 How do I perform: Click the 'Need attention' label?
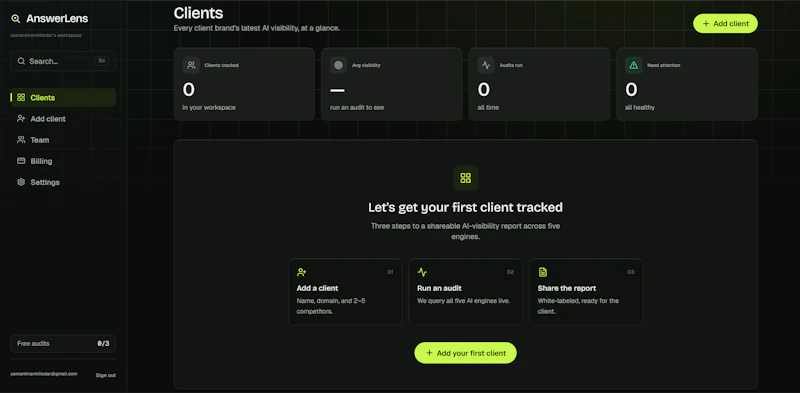click(x=663, y=65)
